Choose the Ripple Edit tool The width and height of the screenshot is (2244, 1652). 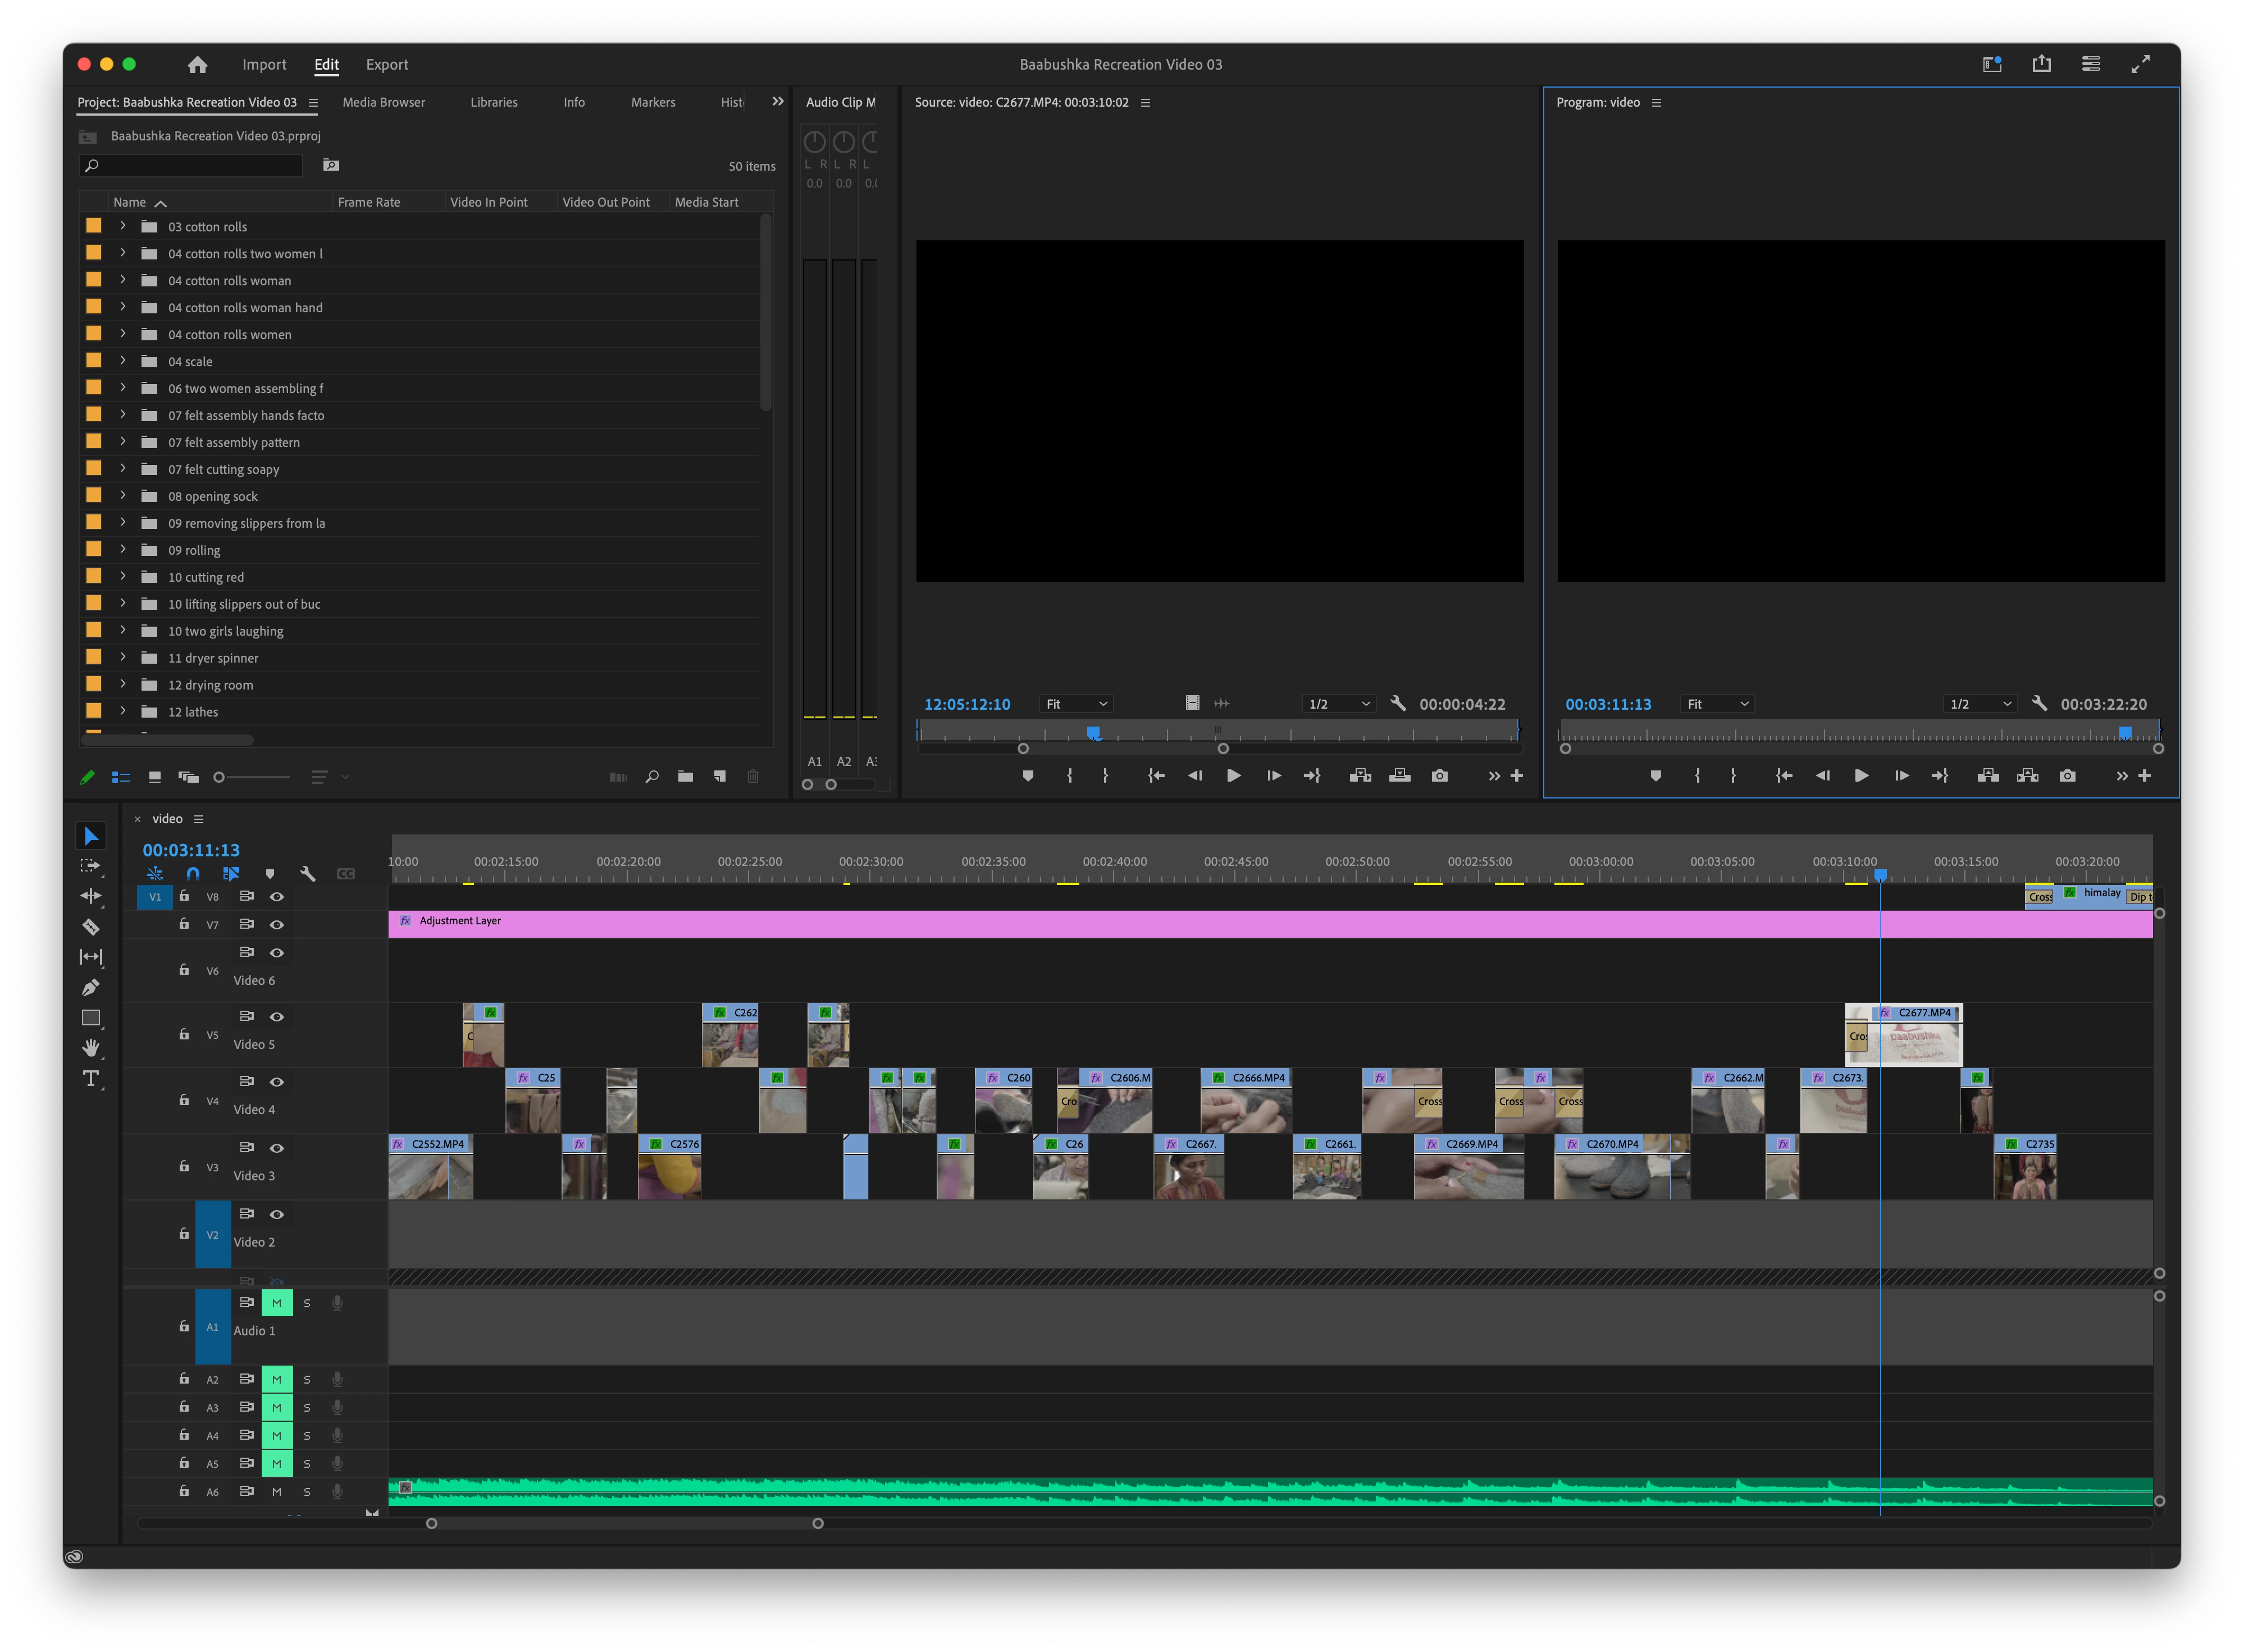(90, 896)
